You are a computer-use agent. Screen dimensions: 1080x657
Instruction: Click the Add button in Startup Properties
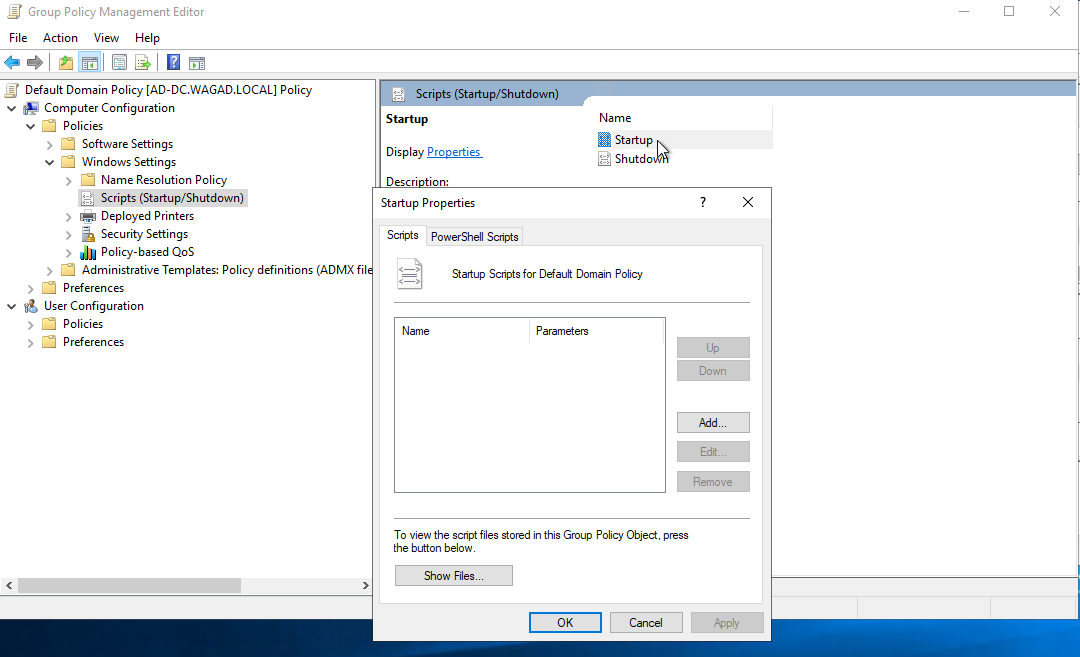[712, 422]
